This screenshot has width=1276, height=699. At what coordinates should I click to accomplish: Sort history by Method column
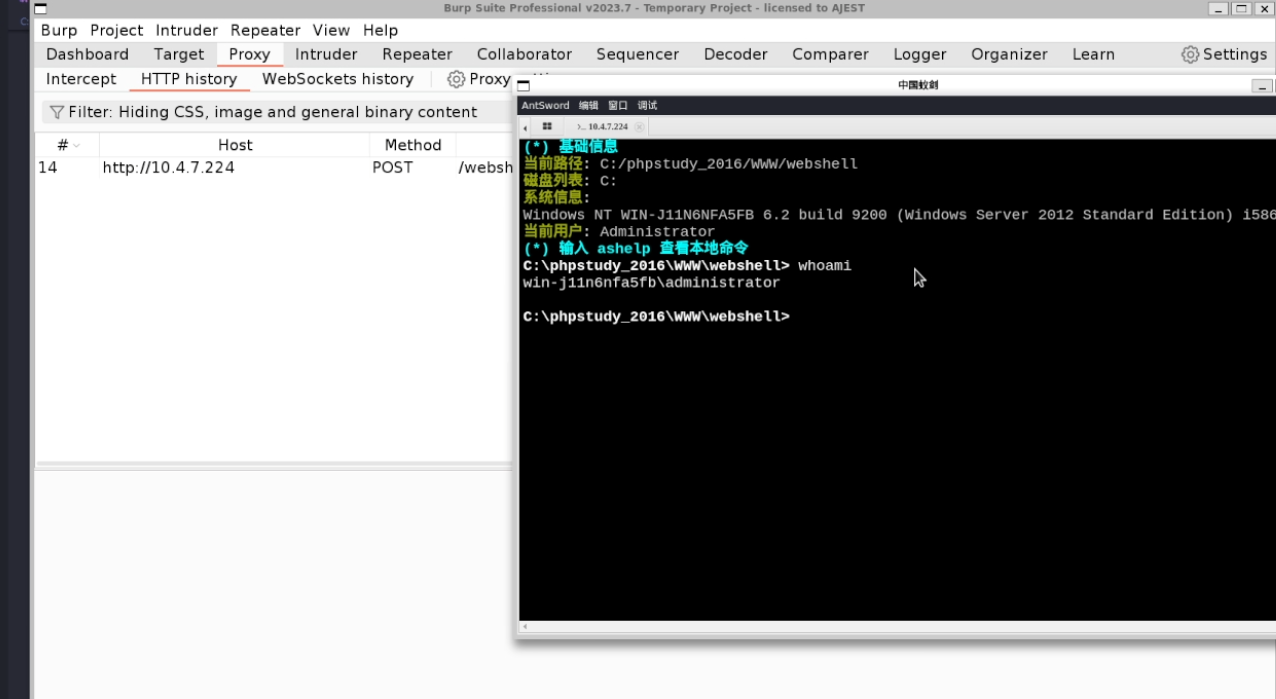click(413, 145)
